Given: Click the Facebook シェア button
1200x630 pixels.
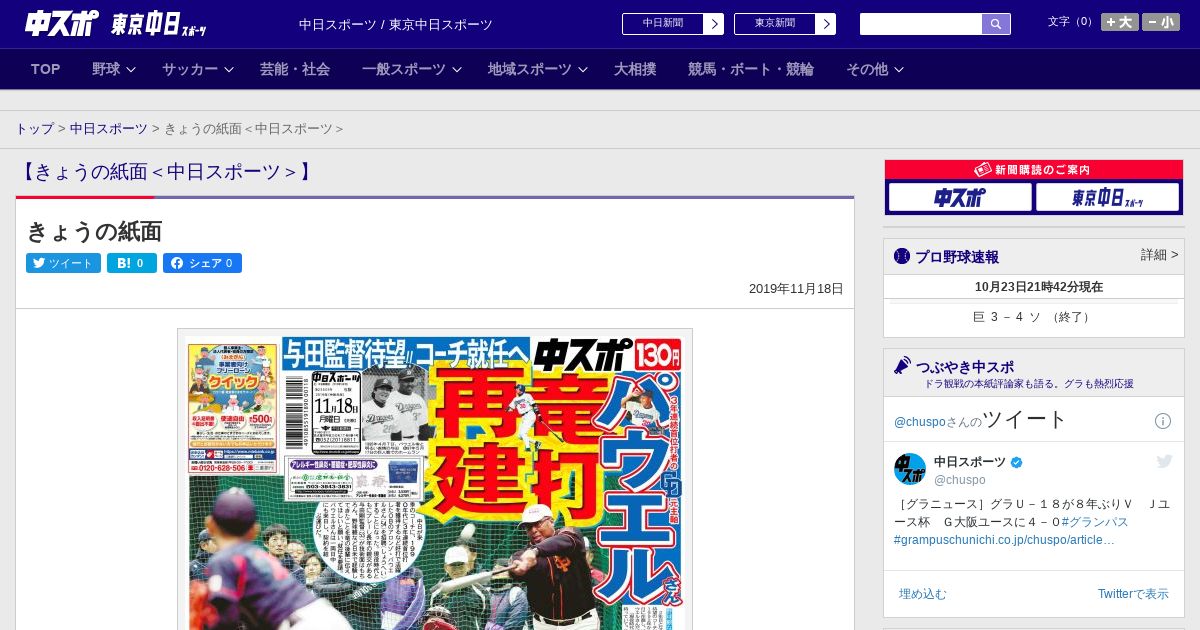Looking at the screenshot, I should point(202,263).
